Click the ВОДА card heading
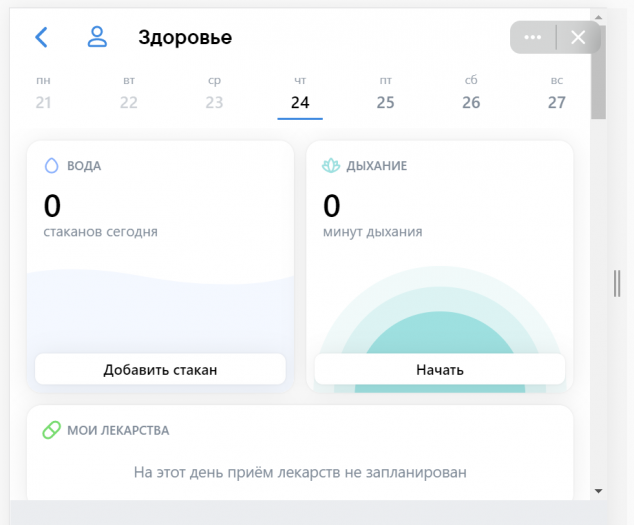Image resolution: width=634 pixels, height=525 pixels. [x=84, y=166]
